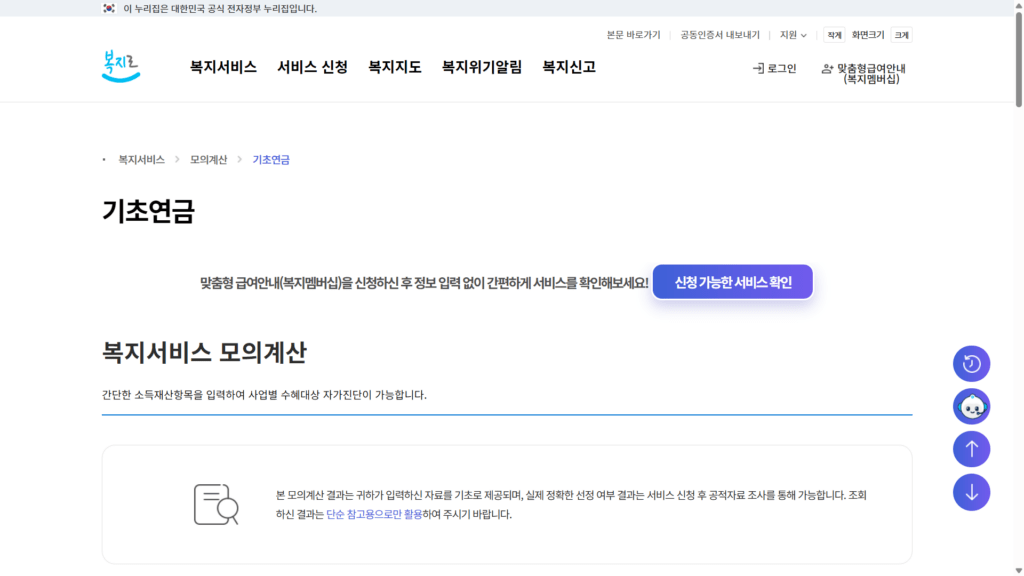The image size is (1024, 576).
Task: Go to the 복지신고 menu
Action: [x=568, y=67]
